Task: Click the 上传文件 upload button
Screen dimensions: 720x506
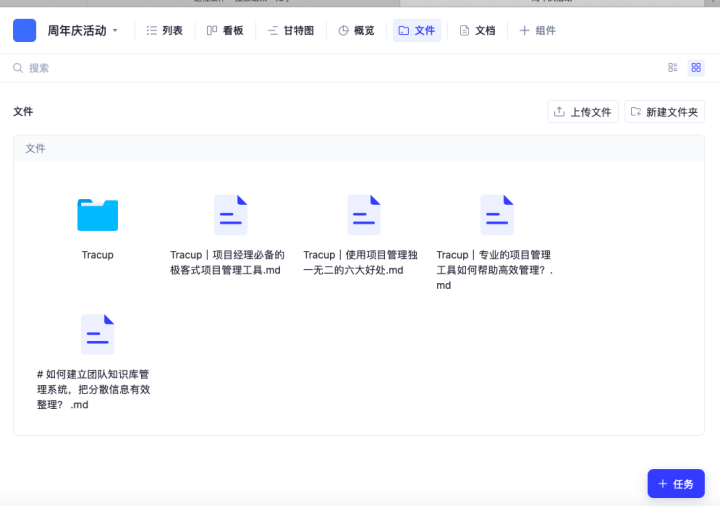Action: 583,112
